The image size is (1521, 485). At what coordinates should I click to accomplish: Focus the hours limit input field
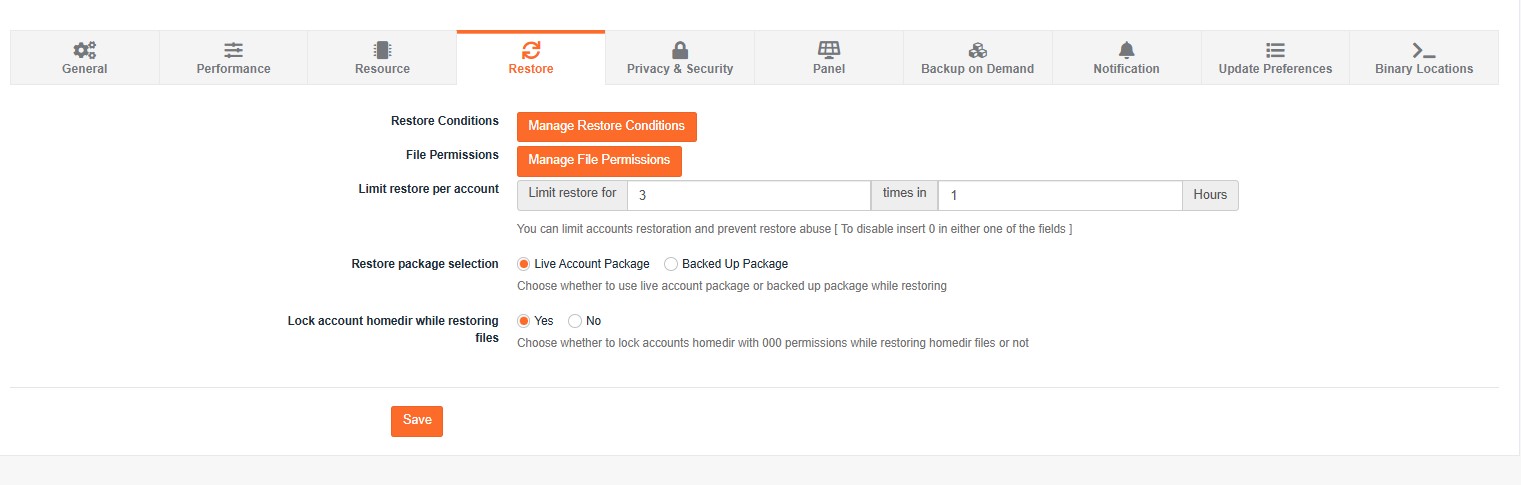point(1060,195)
